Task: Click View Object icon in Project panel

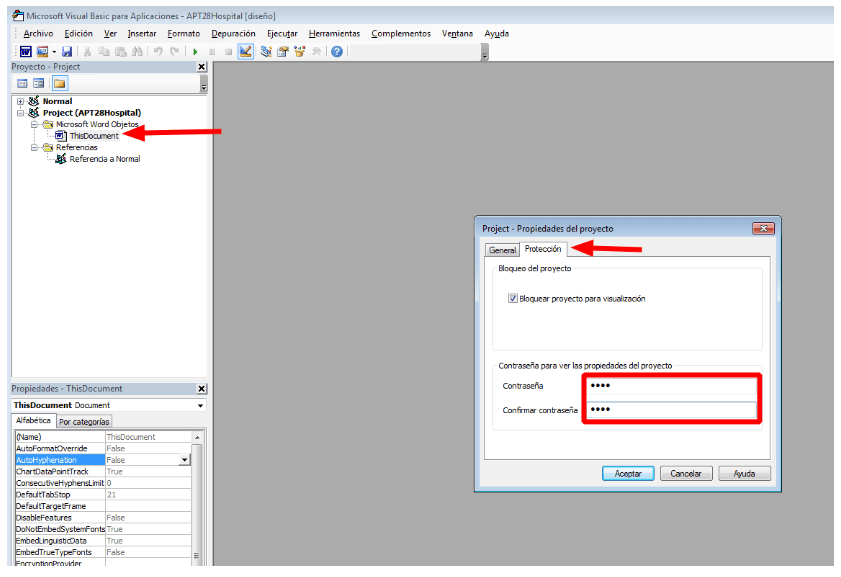Action: click(39, 83)
